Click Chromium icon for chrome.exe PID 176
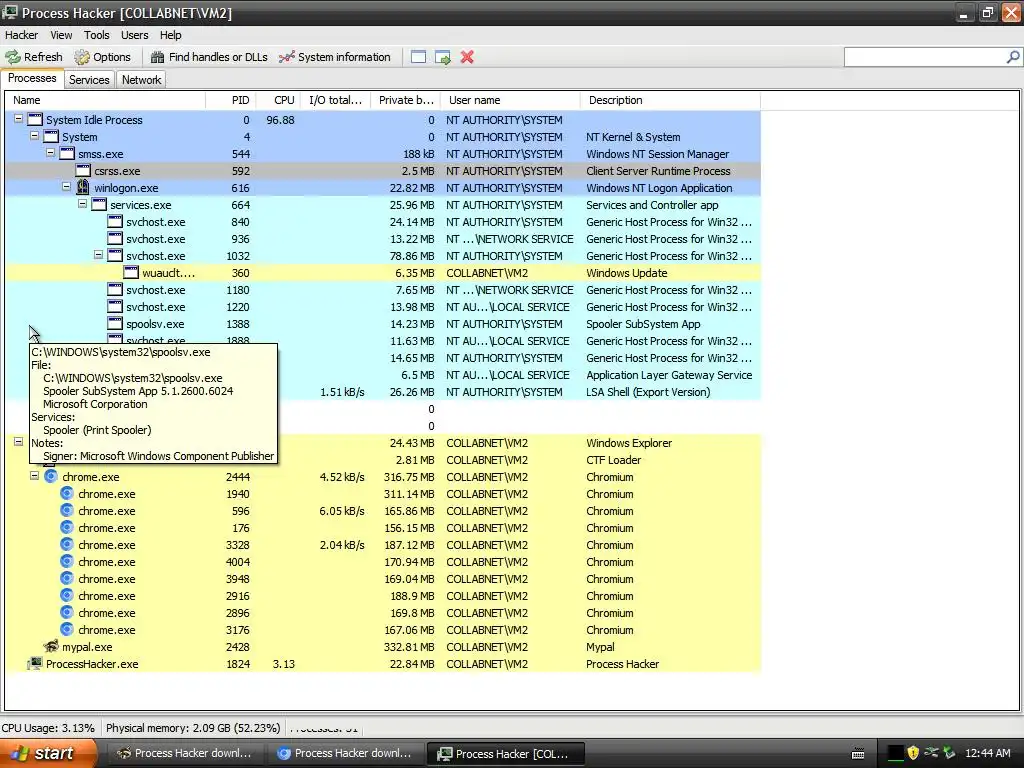 67,527
